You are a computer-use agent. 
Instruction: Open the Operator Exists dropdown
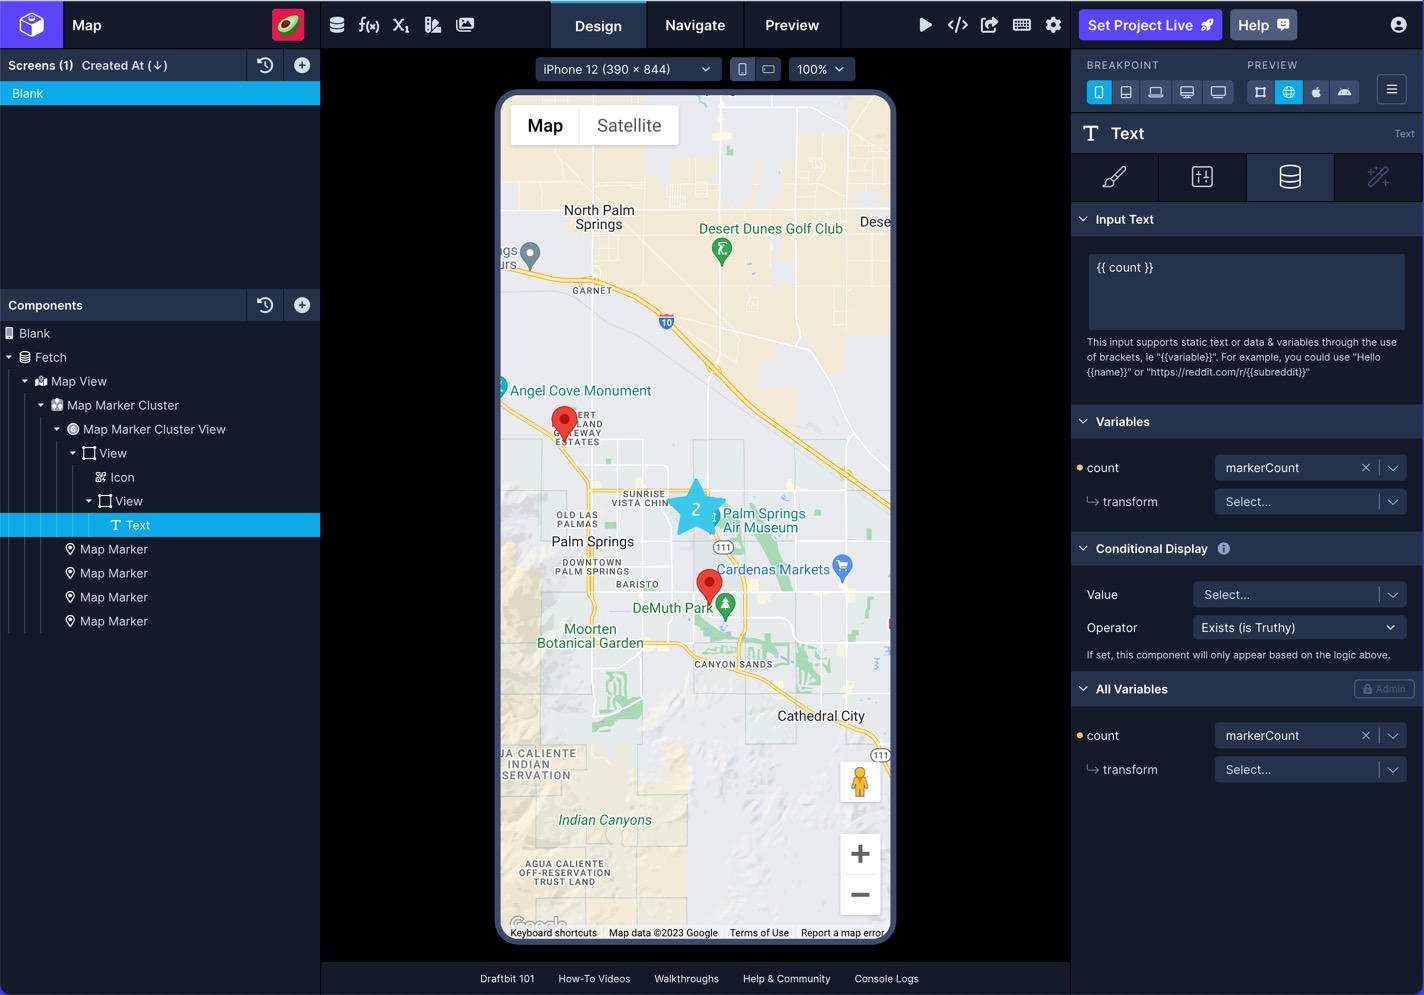coord(1300,628)
